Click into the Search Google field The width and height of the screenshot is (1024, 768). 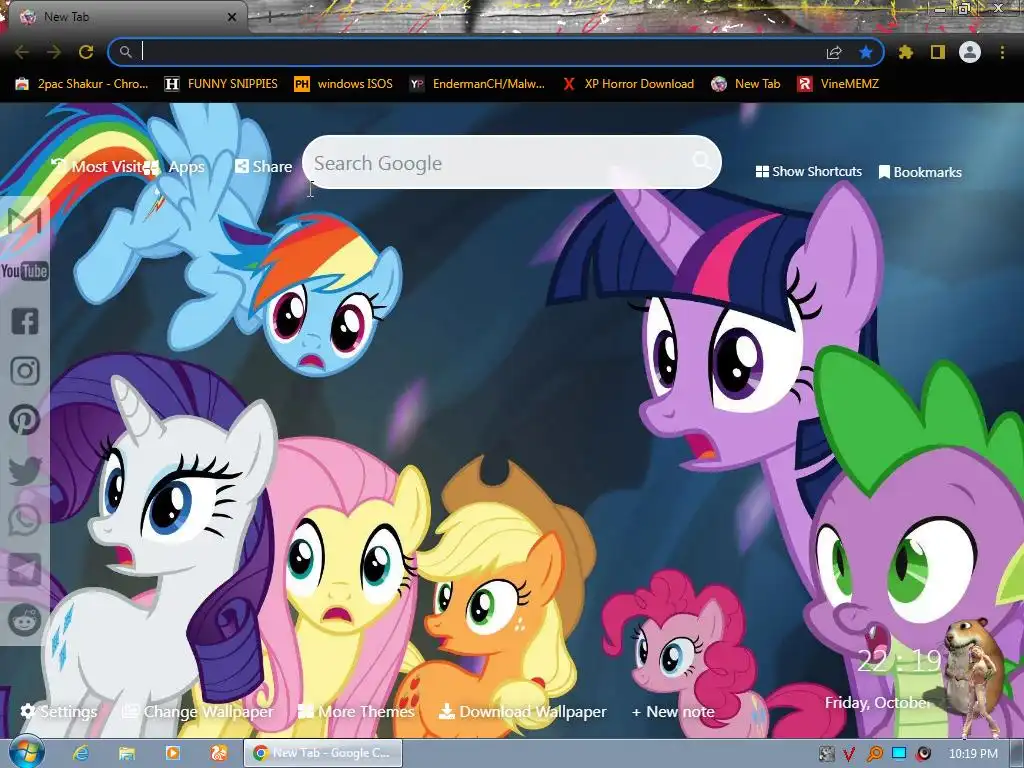[x=511, y=162]
